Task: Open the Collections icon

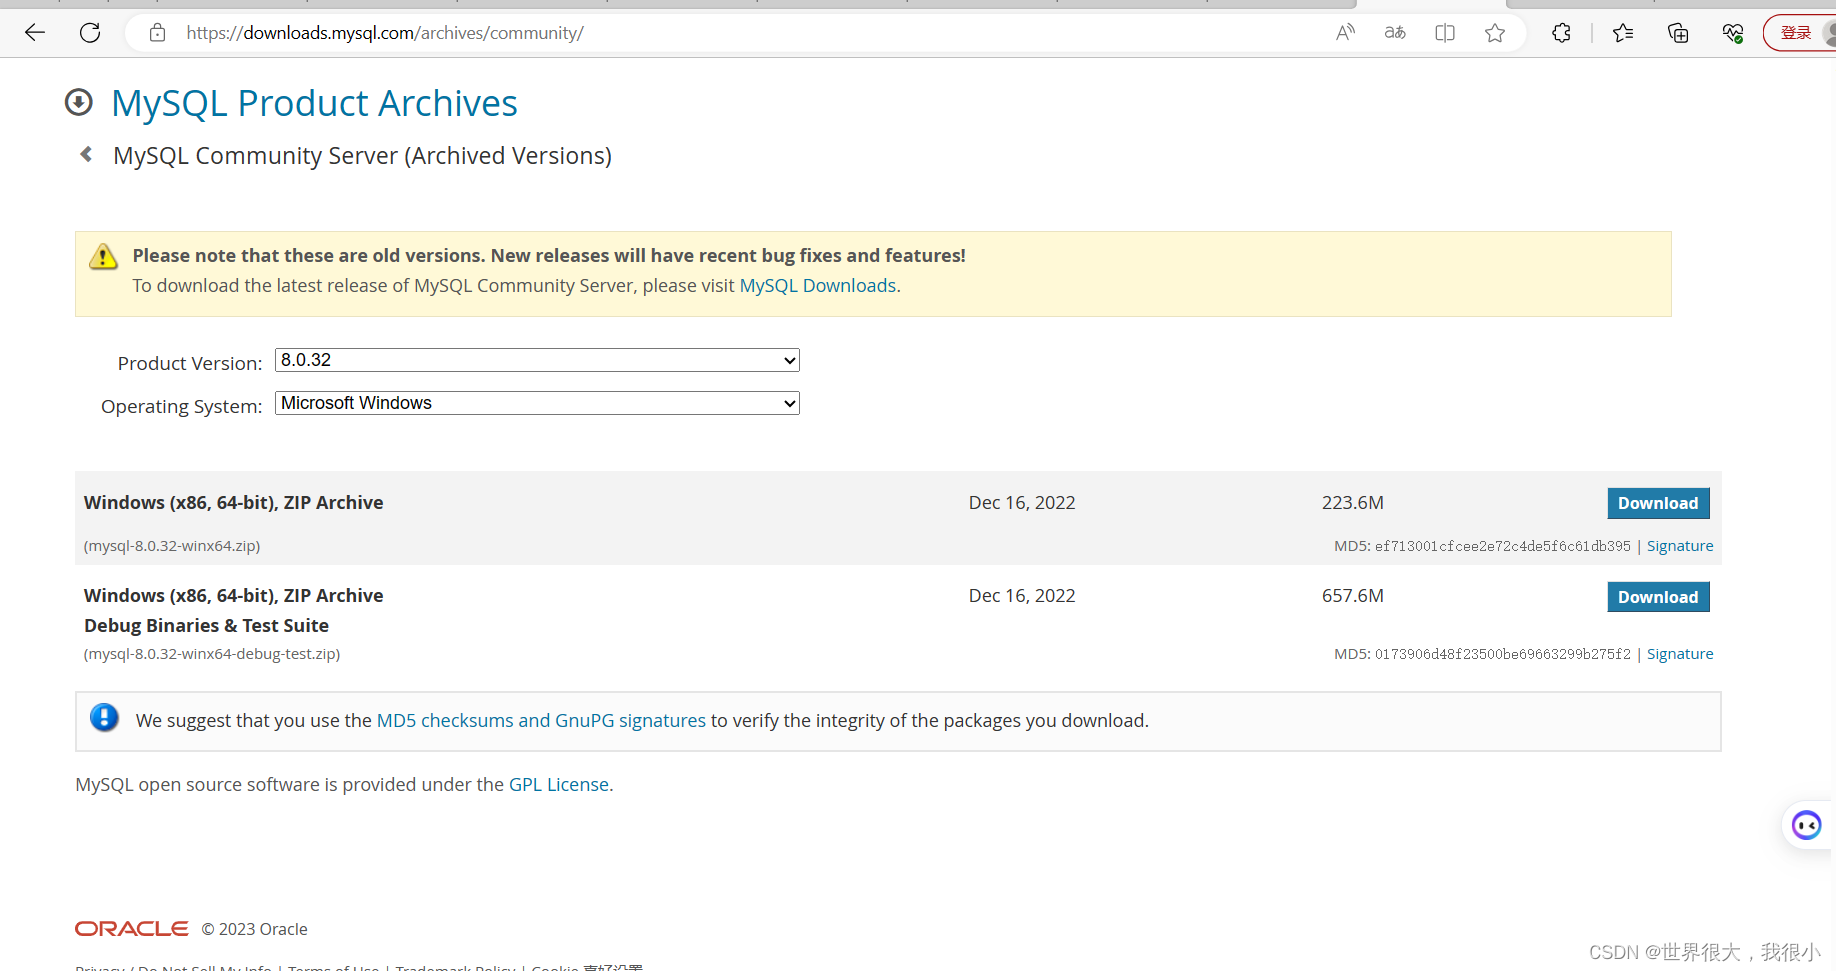Action: pos(1678,33)
